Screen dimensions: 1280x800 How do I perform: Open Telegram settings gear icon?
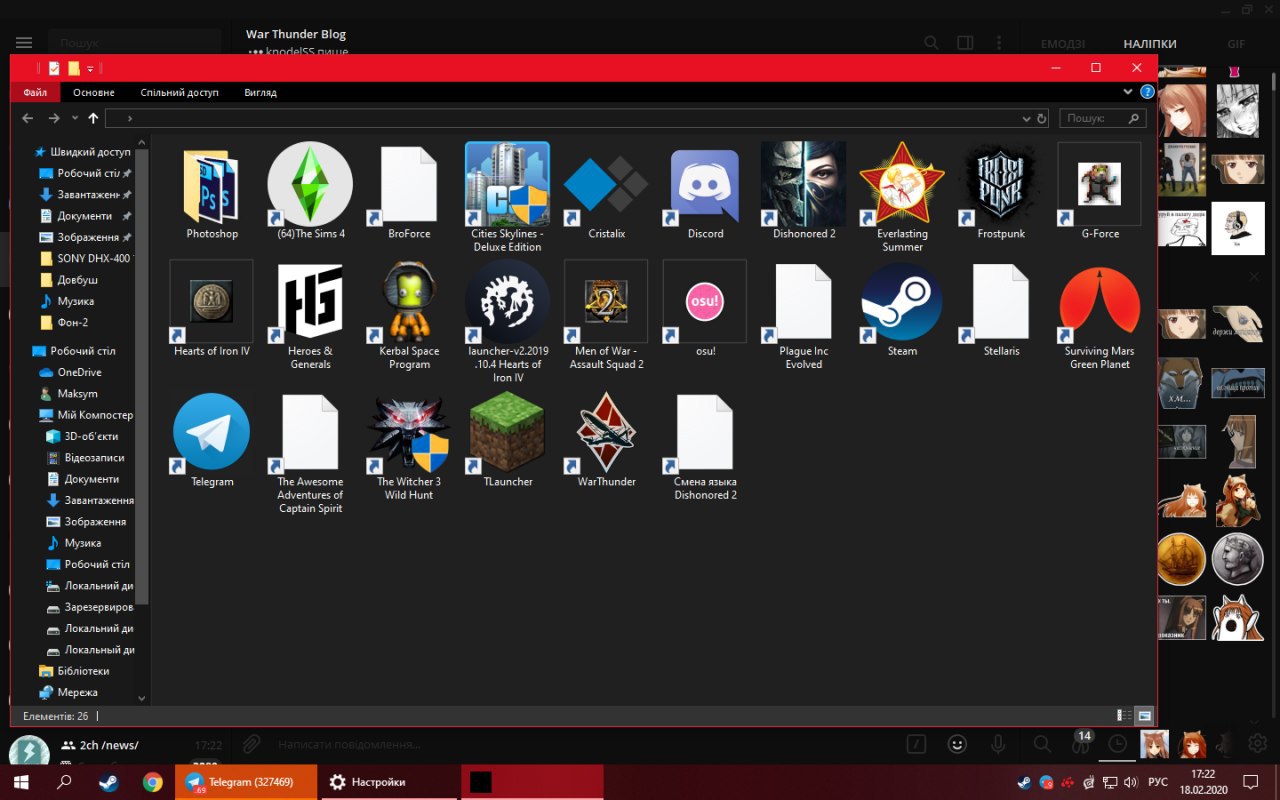click(x=1257, y=743)
